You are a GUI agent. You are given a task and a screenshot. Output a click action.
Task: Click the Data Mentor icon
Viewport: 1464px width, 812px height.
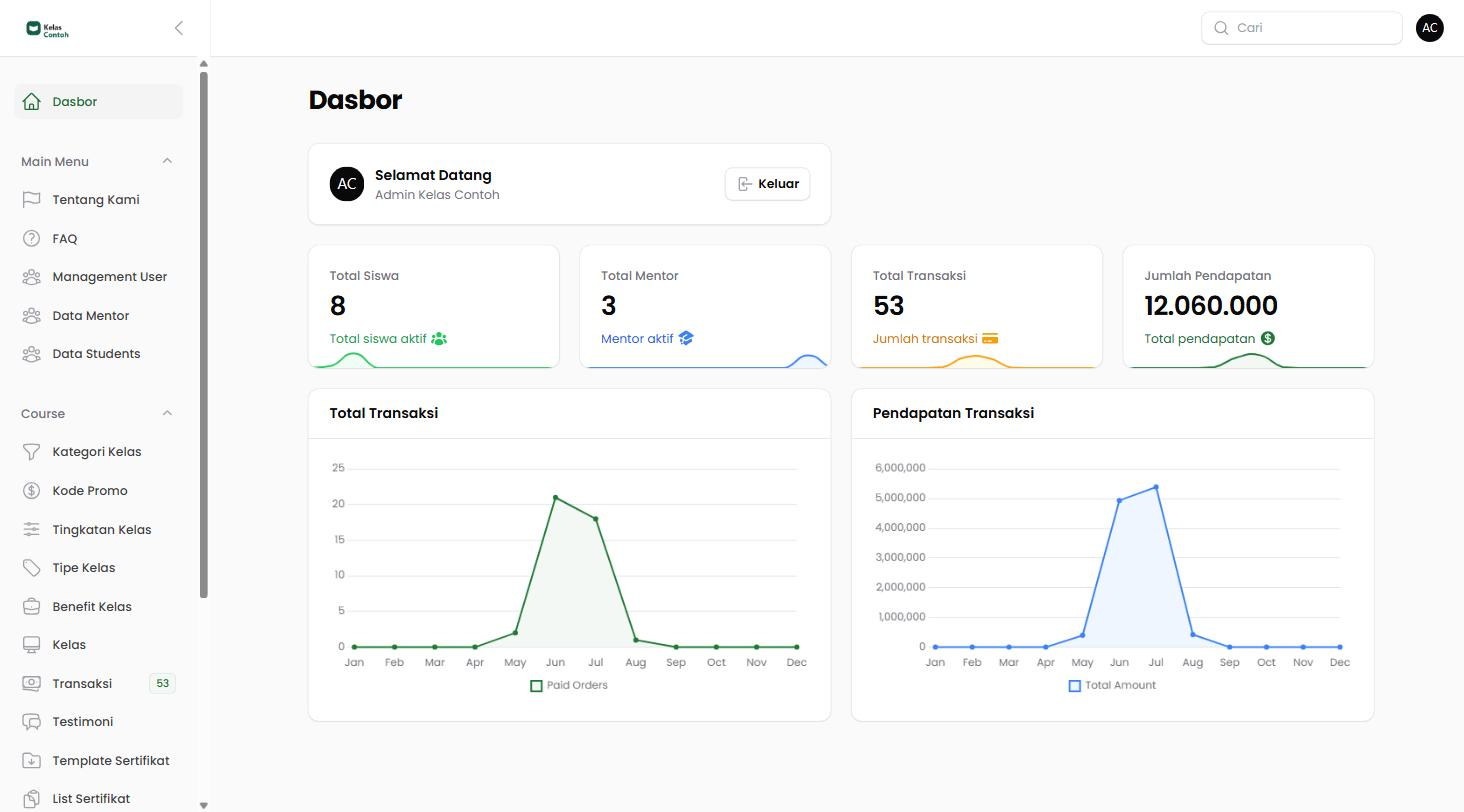(x=31, y=316)
